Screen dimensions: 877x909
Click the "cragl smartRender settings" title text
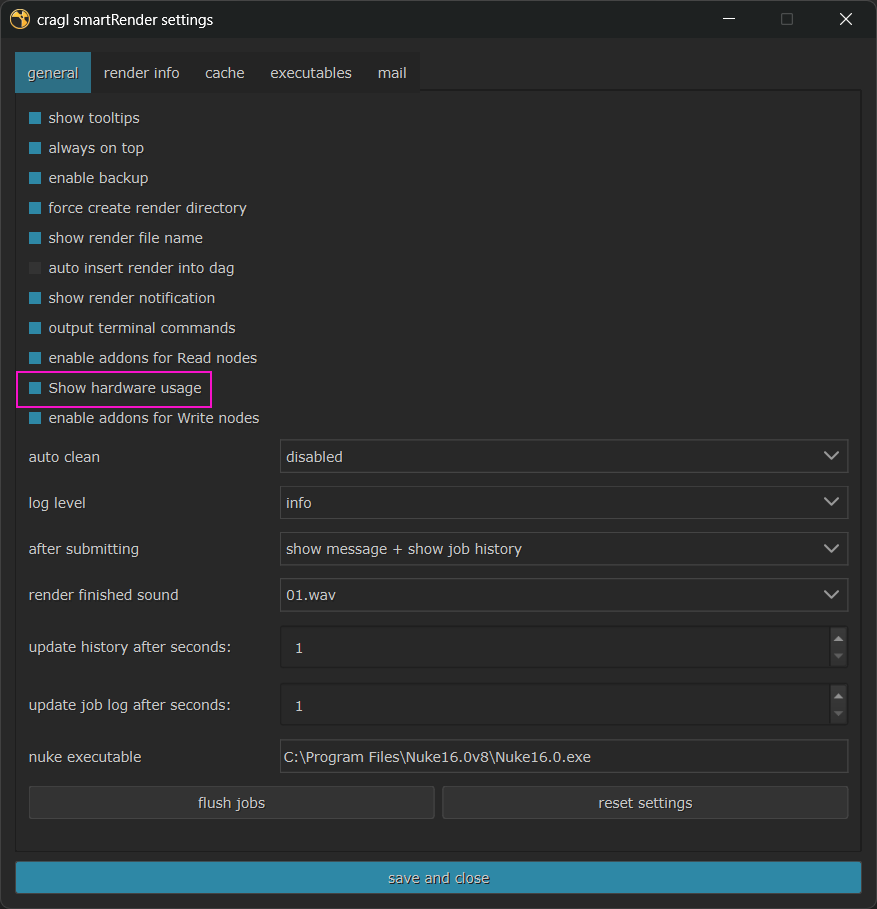coord(125,20)
